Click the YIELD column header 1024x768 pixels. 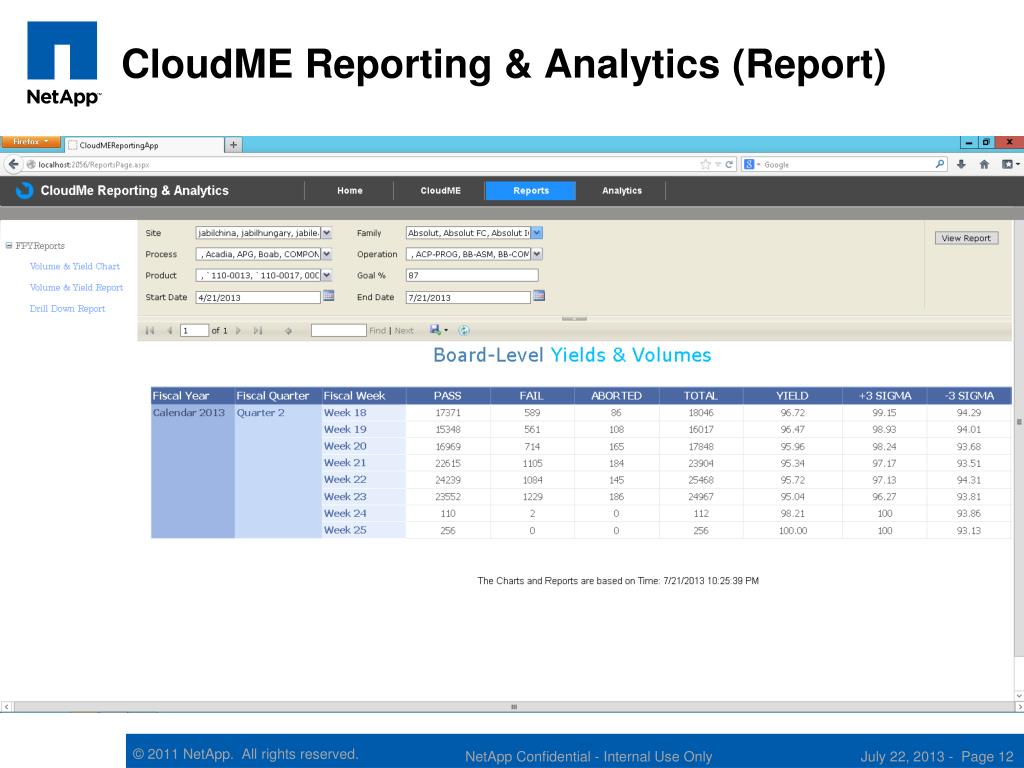pos(792,396)
